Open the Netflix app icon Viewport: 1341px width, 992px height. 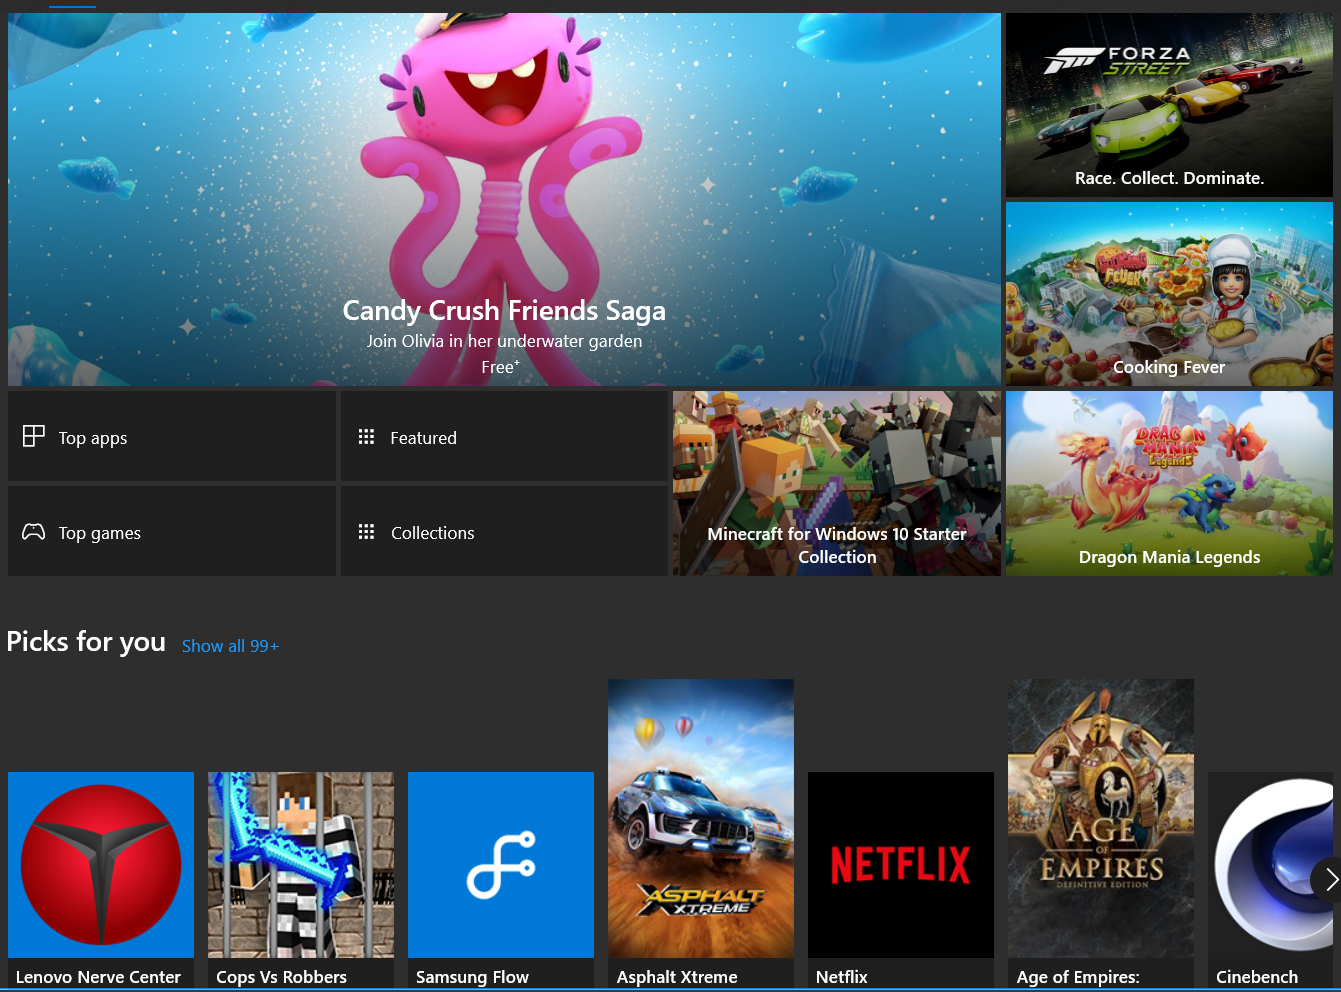pos(901,865)
